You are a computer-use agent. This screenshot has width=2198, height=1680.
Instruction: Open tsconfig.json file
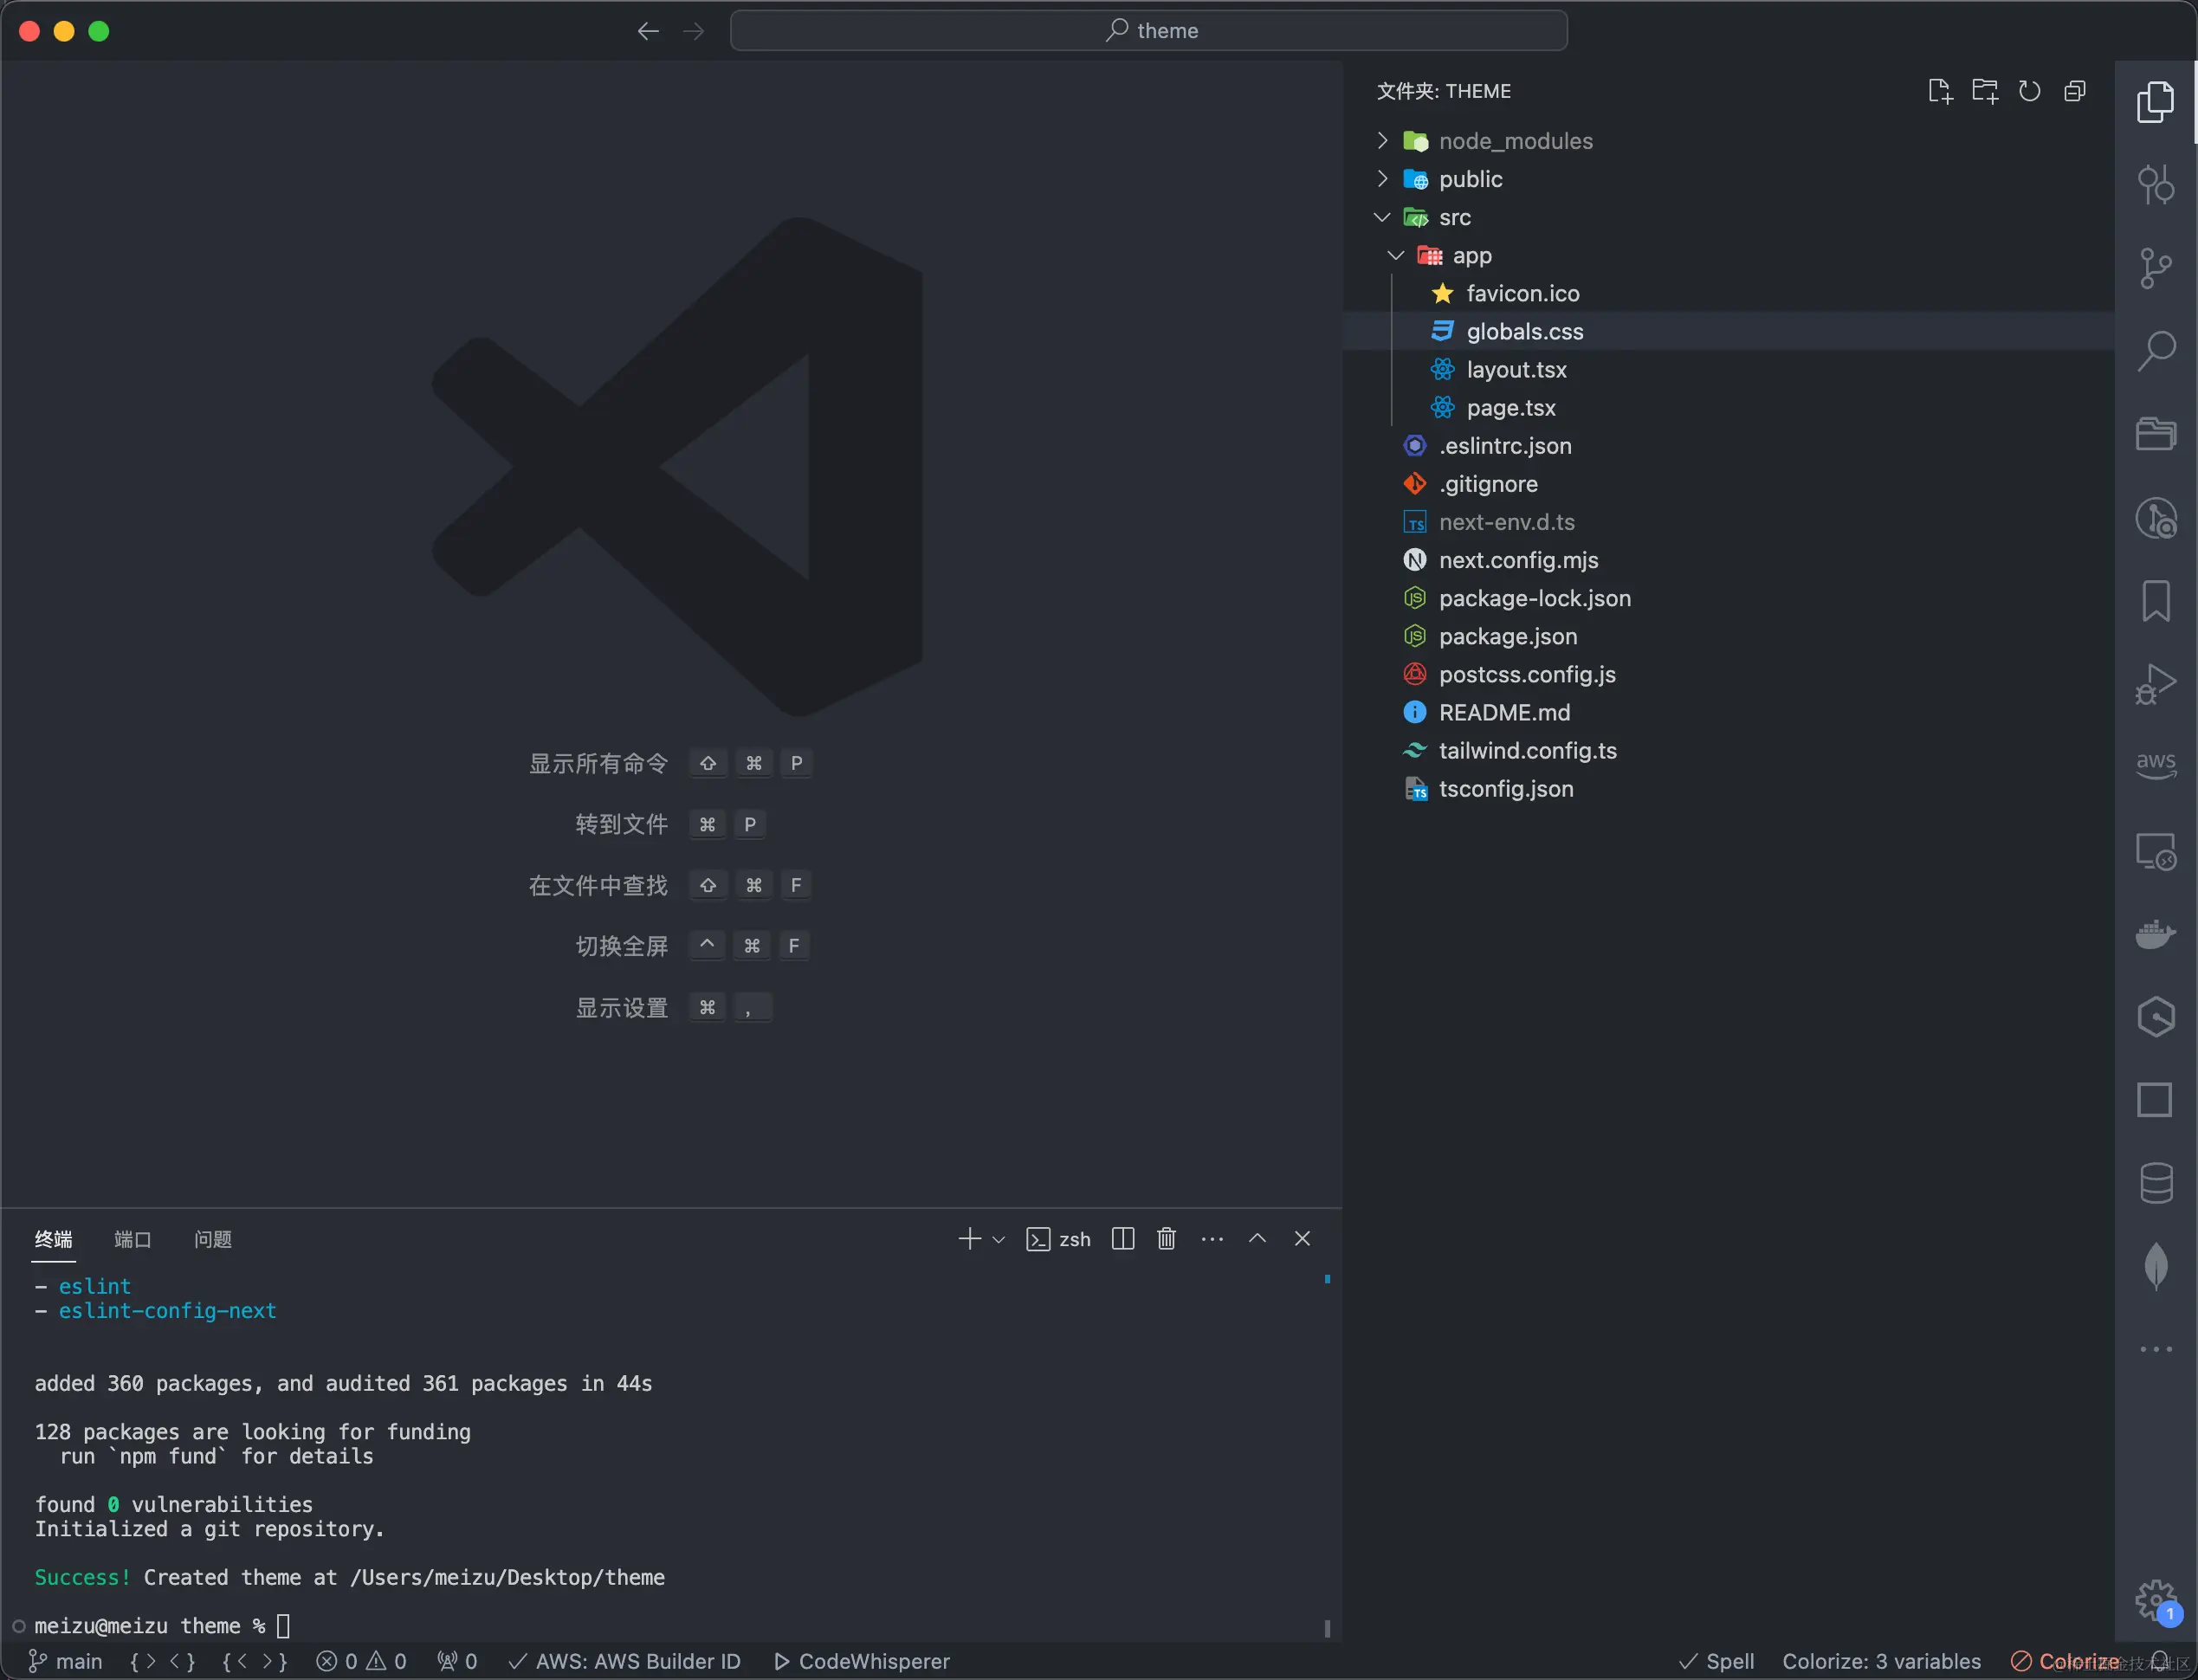1728,789
